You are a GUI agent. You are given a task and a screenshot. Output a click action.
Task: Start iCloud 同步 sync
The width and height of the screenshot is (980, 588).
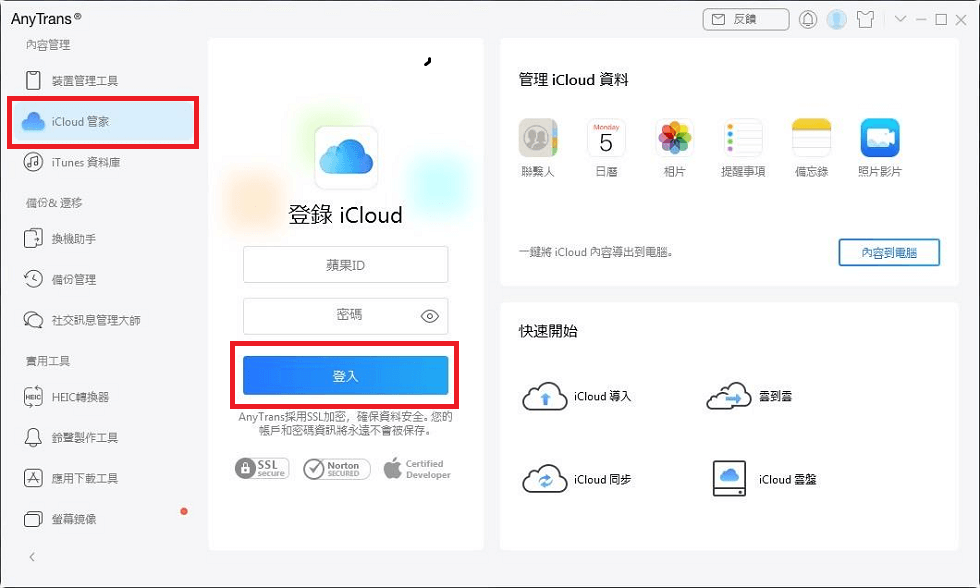[576, 479]
